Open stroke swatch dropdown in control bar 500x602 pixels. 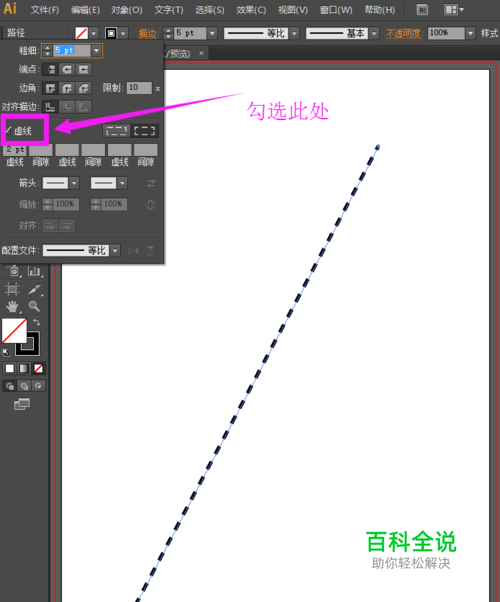pyautogui.click(x=123, y=33)
